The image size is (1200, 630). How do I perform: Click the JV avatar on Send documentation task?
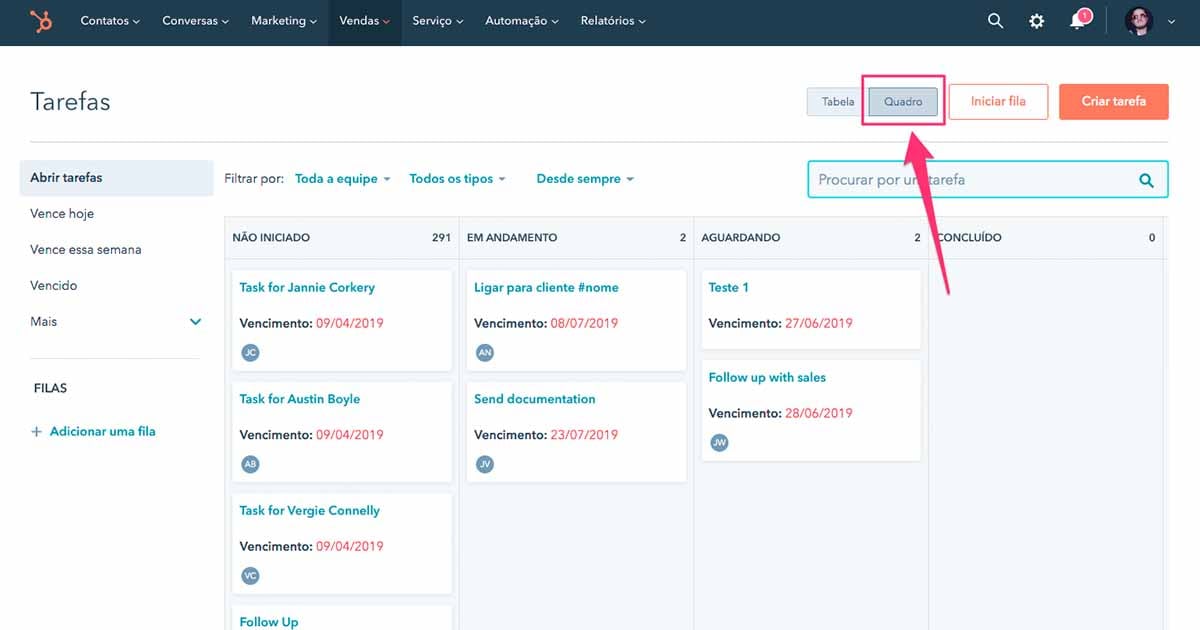click(x=485, y=464)
